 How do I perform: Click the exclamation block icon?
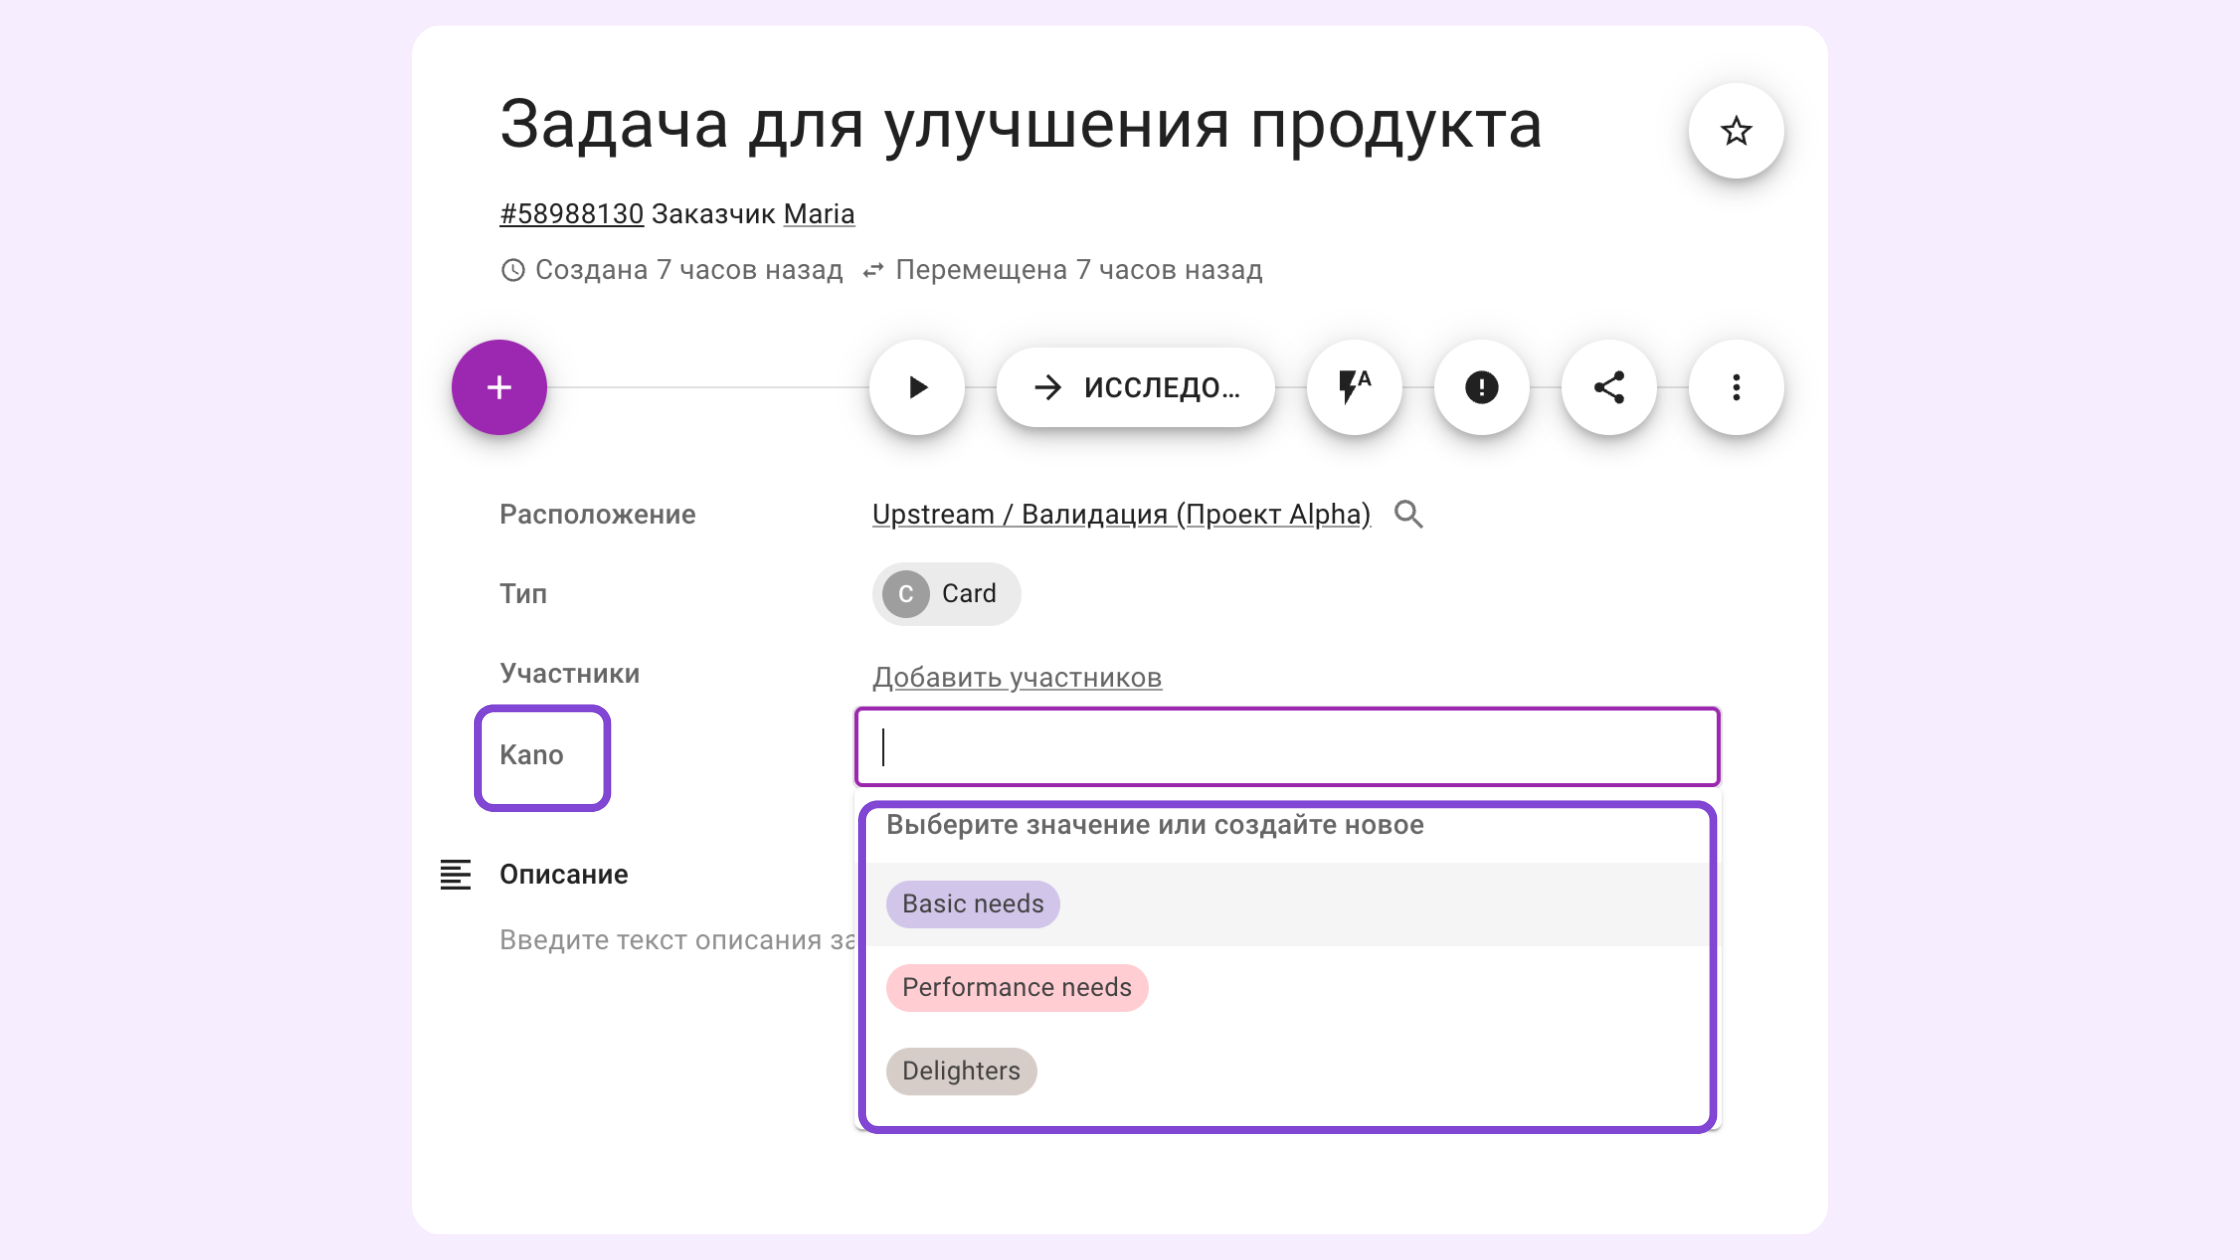click(1481, 387)
